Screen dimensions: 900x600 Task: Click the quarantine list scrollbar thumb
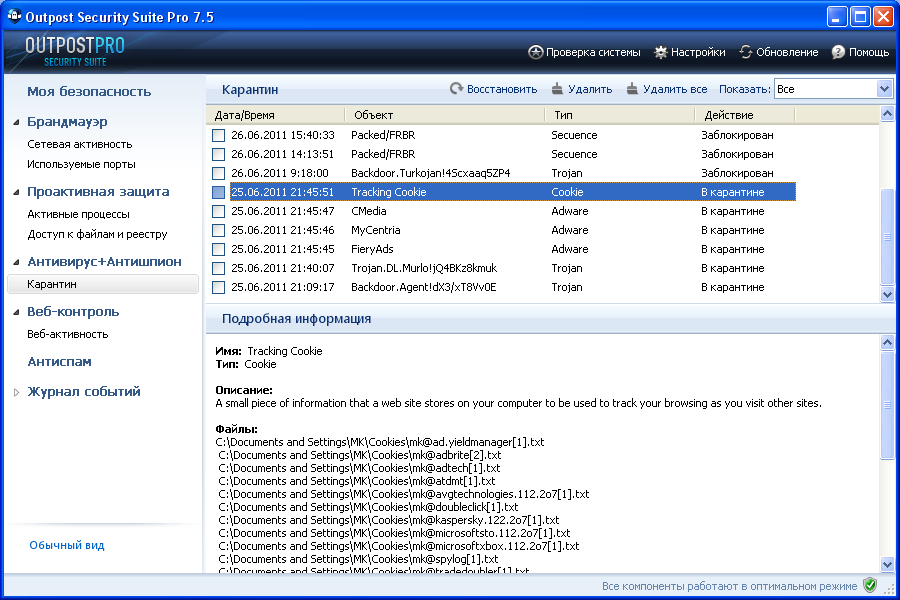pyautogui.click(x=887, y=237)
